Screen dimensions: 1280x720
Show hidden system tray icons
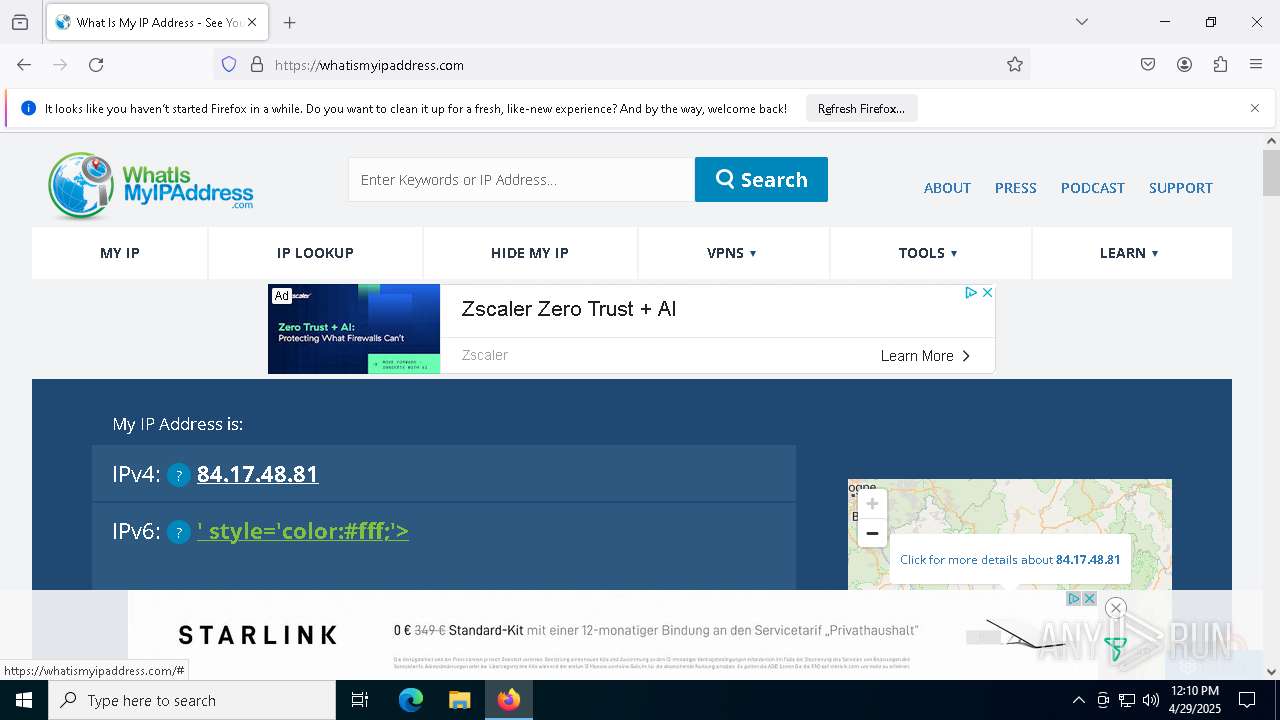(x=1078, y=700)
